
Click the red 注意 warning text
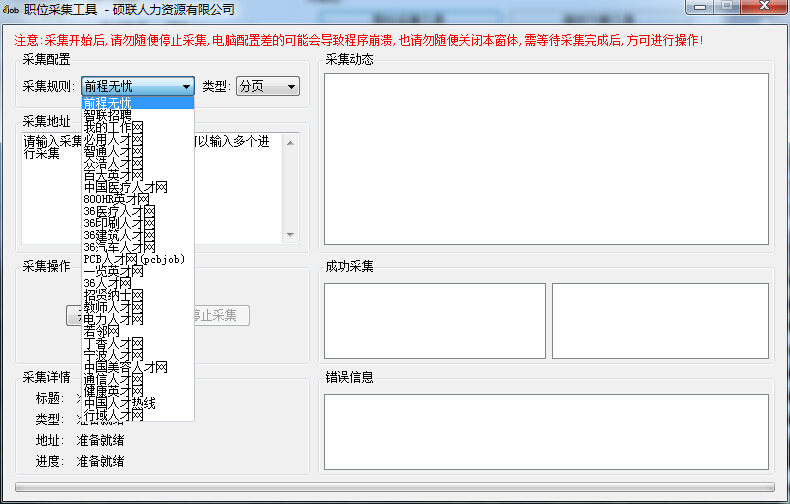pos(359,40)
